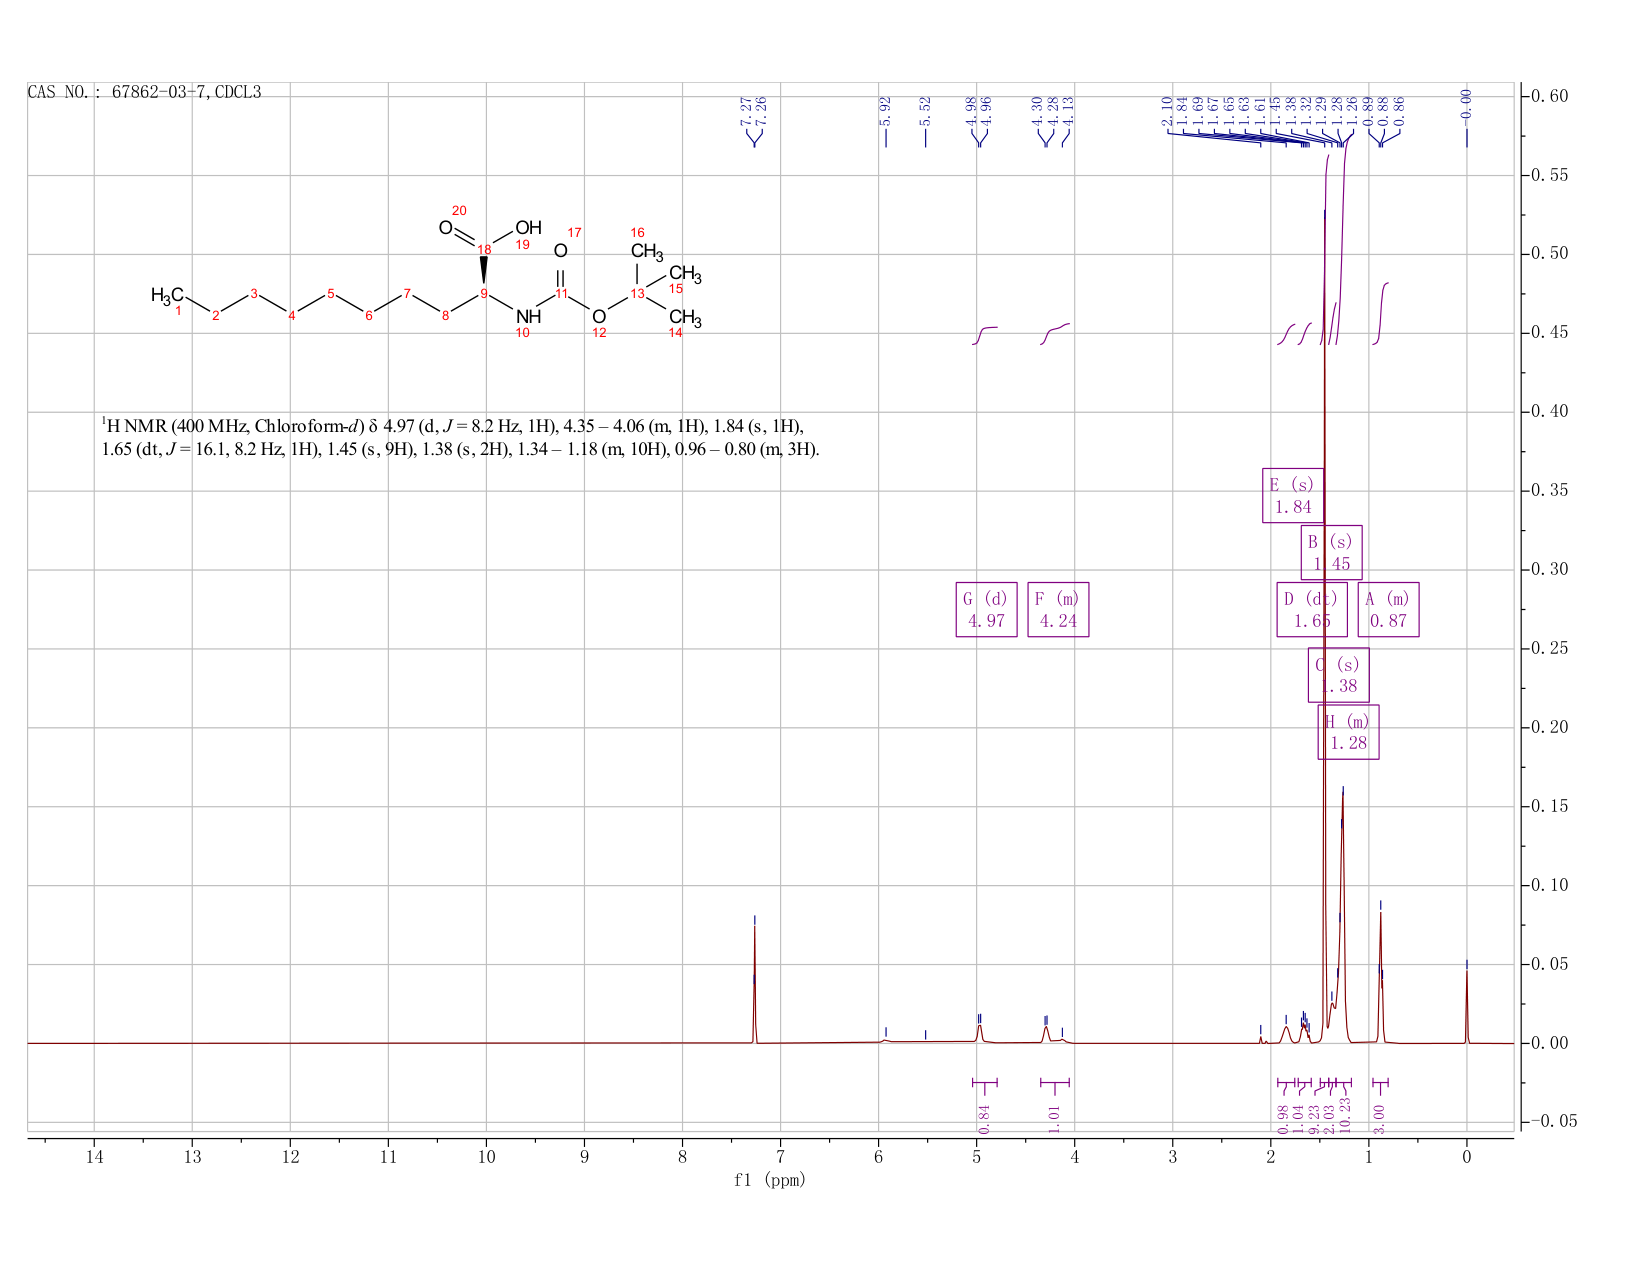Select the 5.92 peak label at top

885,111
